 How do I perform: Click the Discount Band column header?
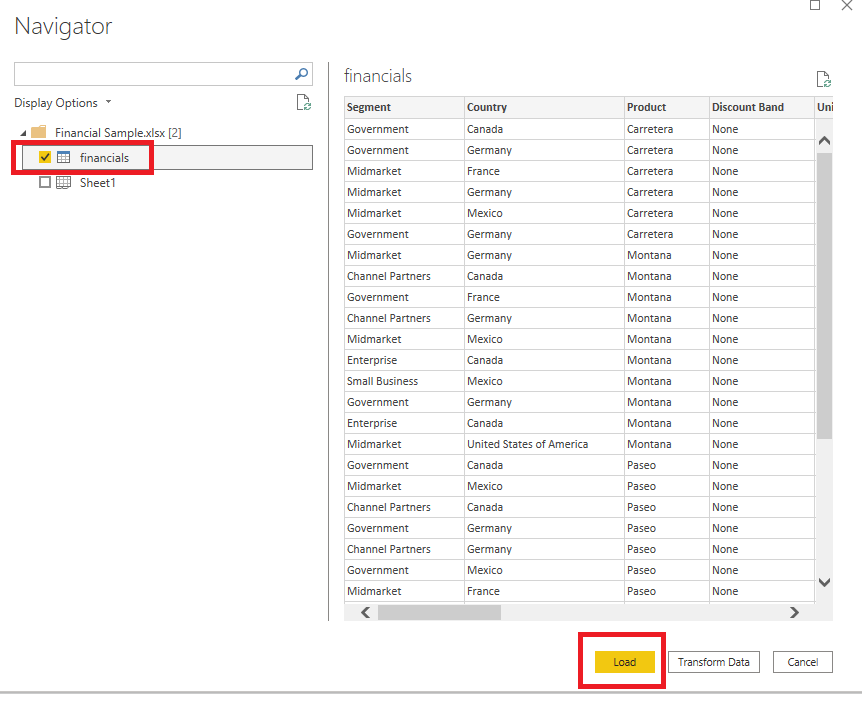tap(747, 107)
